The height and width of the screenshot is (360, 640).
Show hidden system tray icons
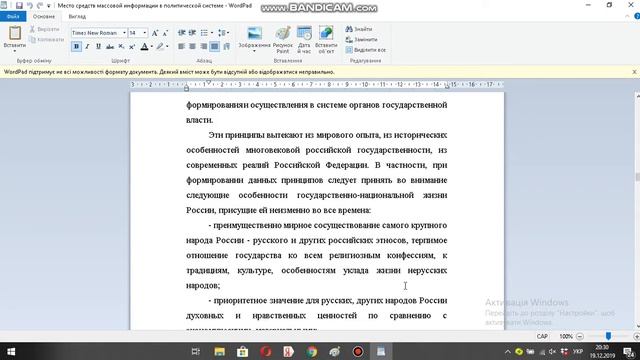click(x=507, y=351)
